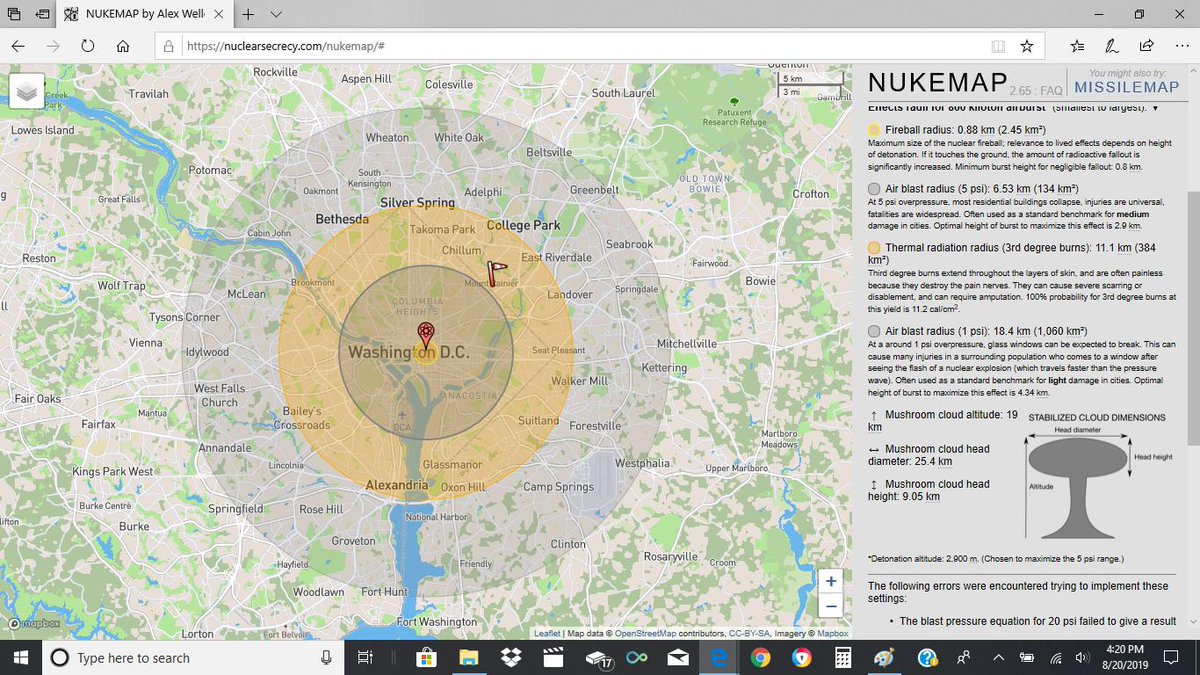
Task: Open the Leaflet attribution link
Action: 546,633
